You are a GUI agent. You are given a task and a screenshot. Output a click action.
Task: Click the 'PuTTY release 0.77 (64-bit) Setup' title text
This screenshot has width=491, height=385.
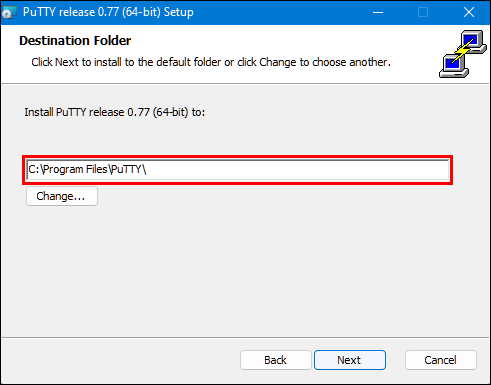(x=108, y=12)
